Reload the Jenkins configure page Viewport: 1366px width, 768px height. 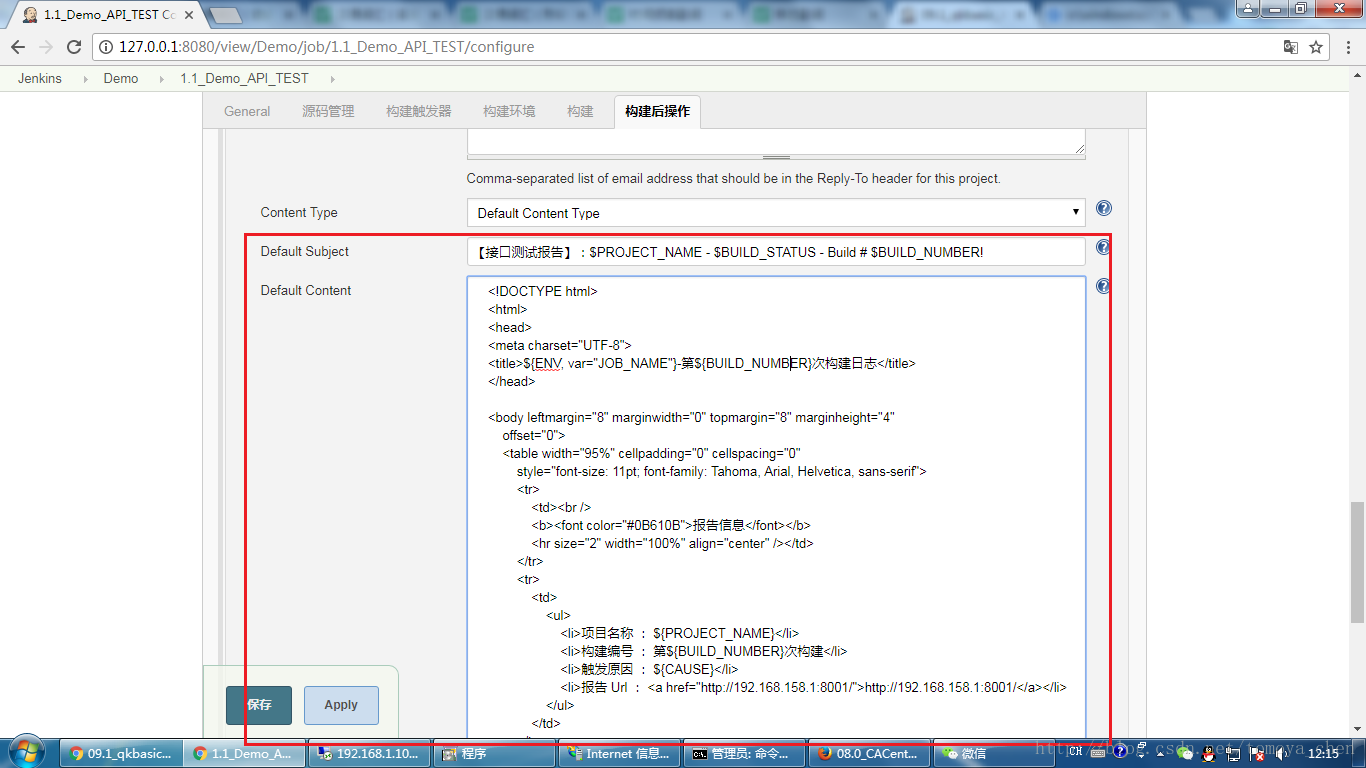pos(74,47)
